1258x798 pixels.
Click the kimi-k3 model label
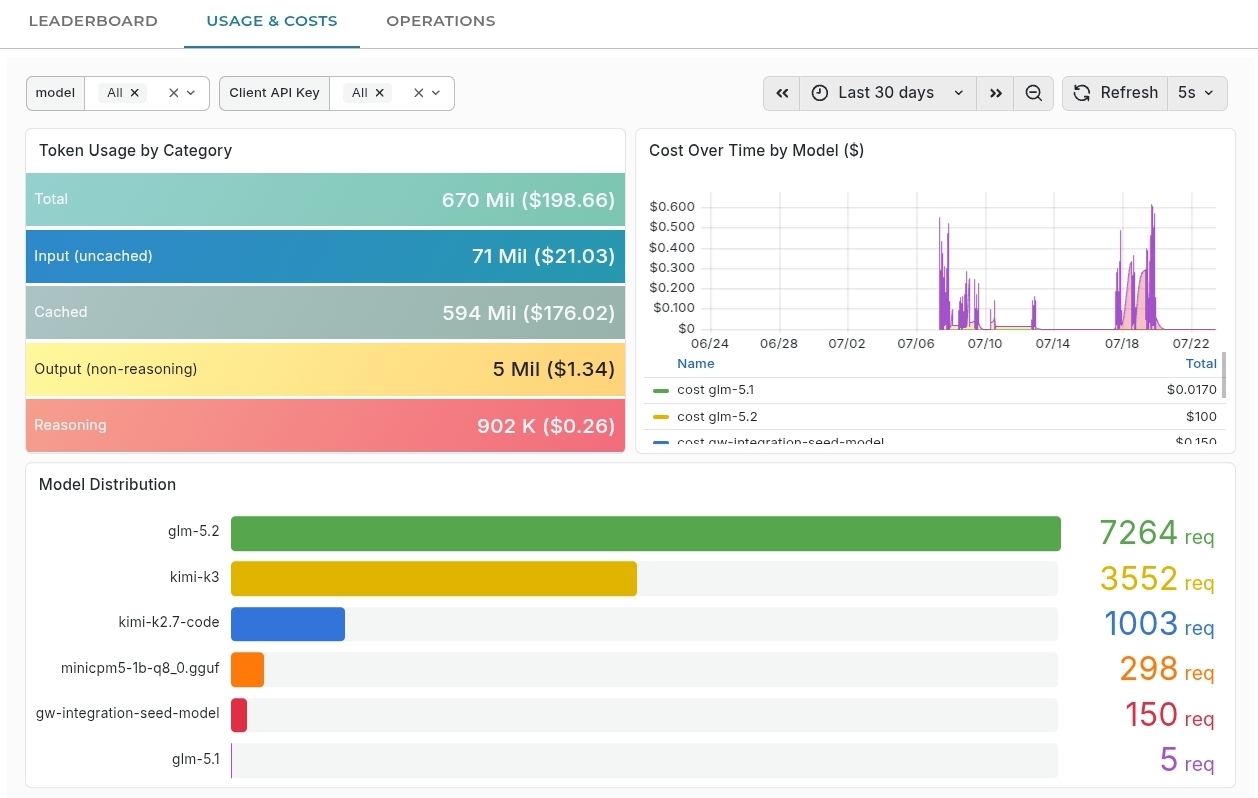click(x=194, y=577)
